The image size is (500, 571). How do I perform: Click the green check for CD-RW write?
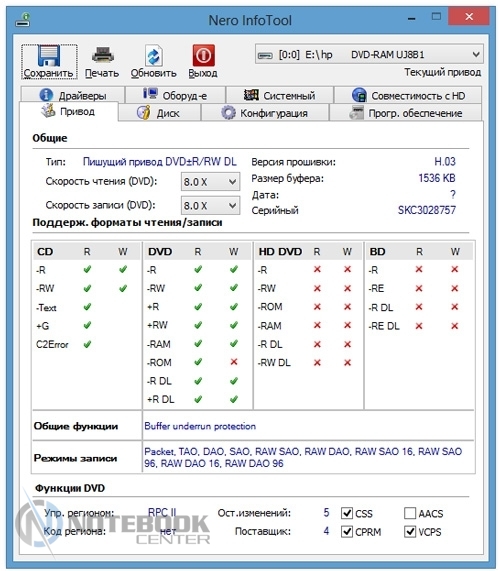pos(123,288)
